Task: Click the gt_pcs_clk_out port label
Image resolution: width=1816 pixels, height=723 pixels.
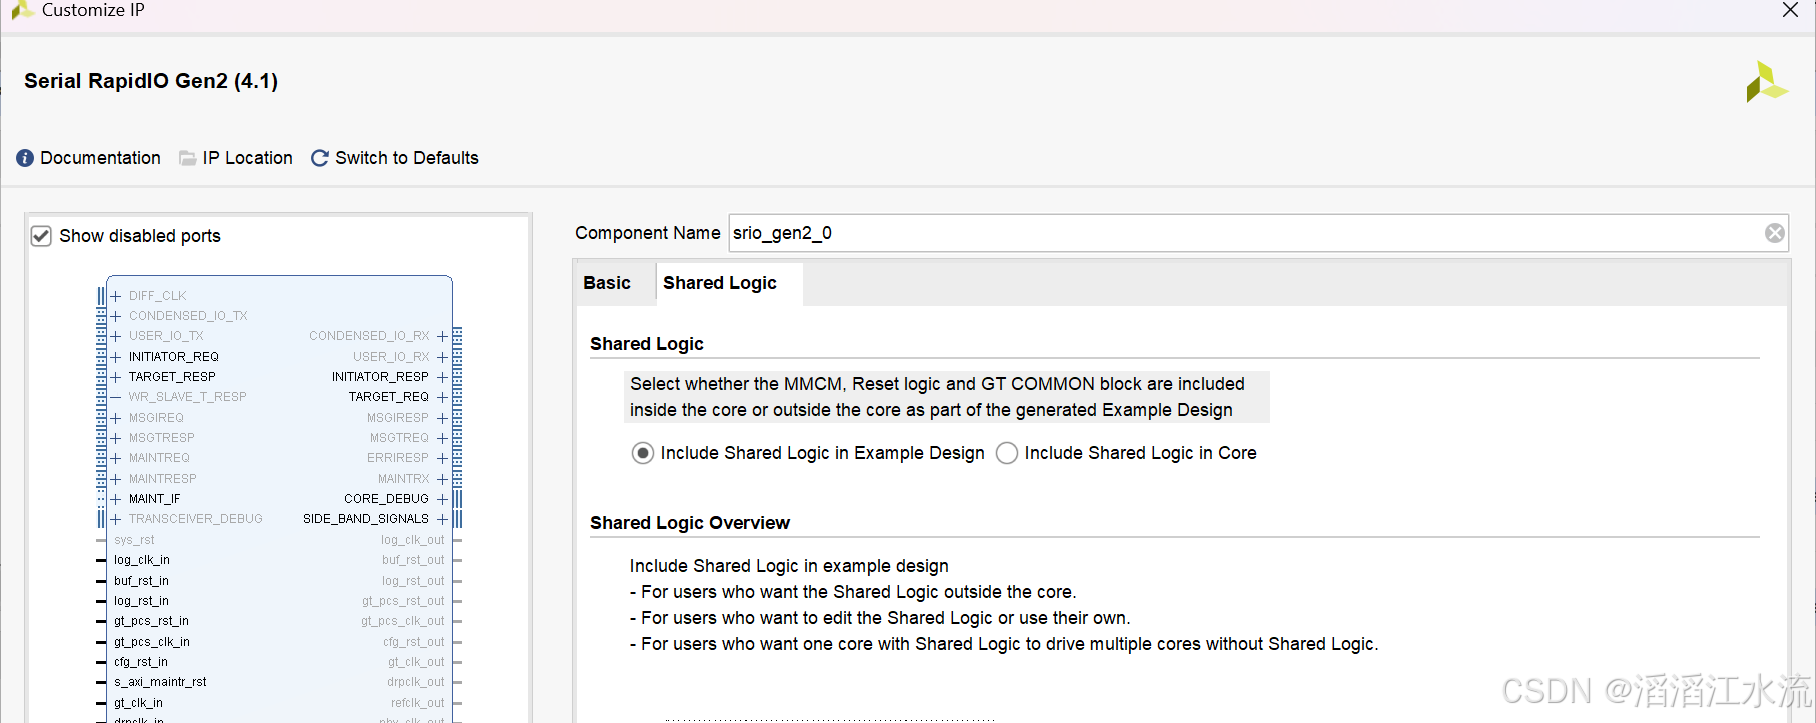Action: (x=403, y=621)
